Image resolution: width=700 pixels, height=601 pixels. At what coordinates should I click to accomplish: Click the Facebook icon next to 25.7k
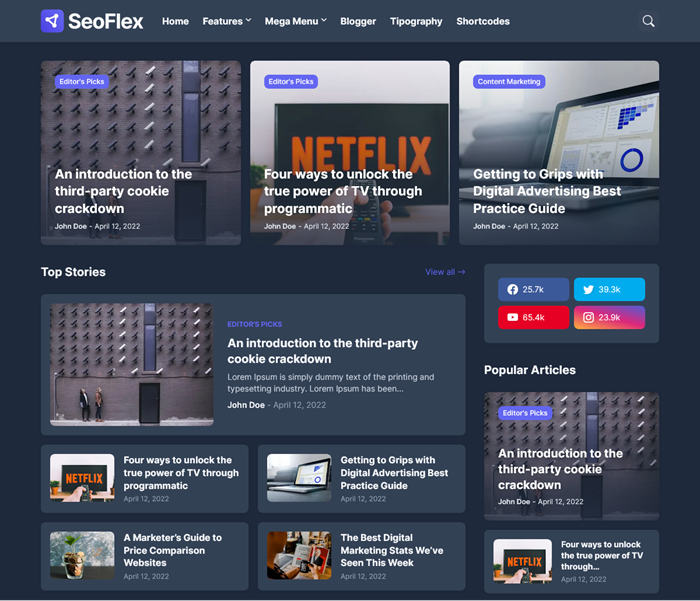(x=512, y=289)
